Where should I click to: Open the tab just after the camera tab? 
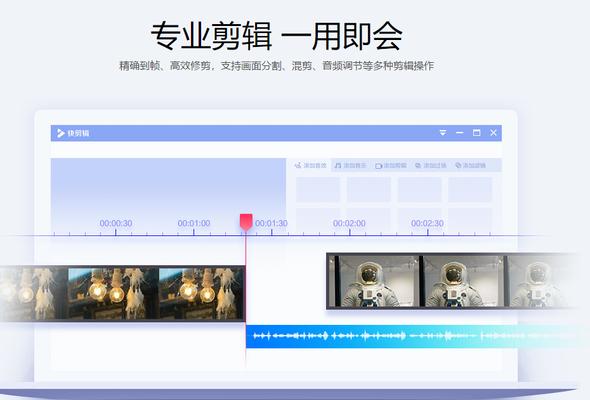430,165
